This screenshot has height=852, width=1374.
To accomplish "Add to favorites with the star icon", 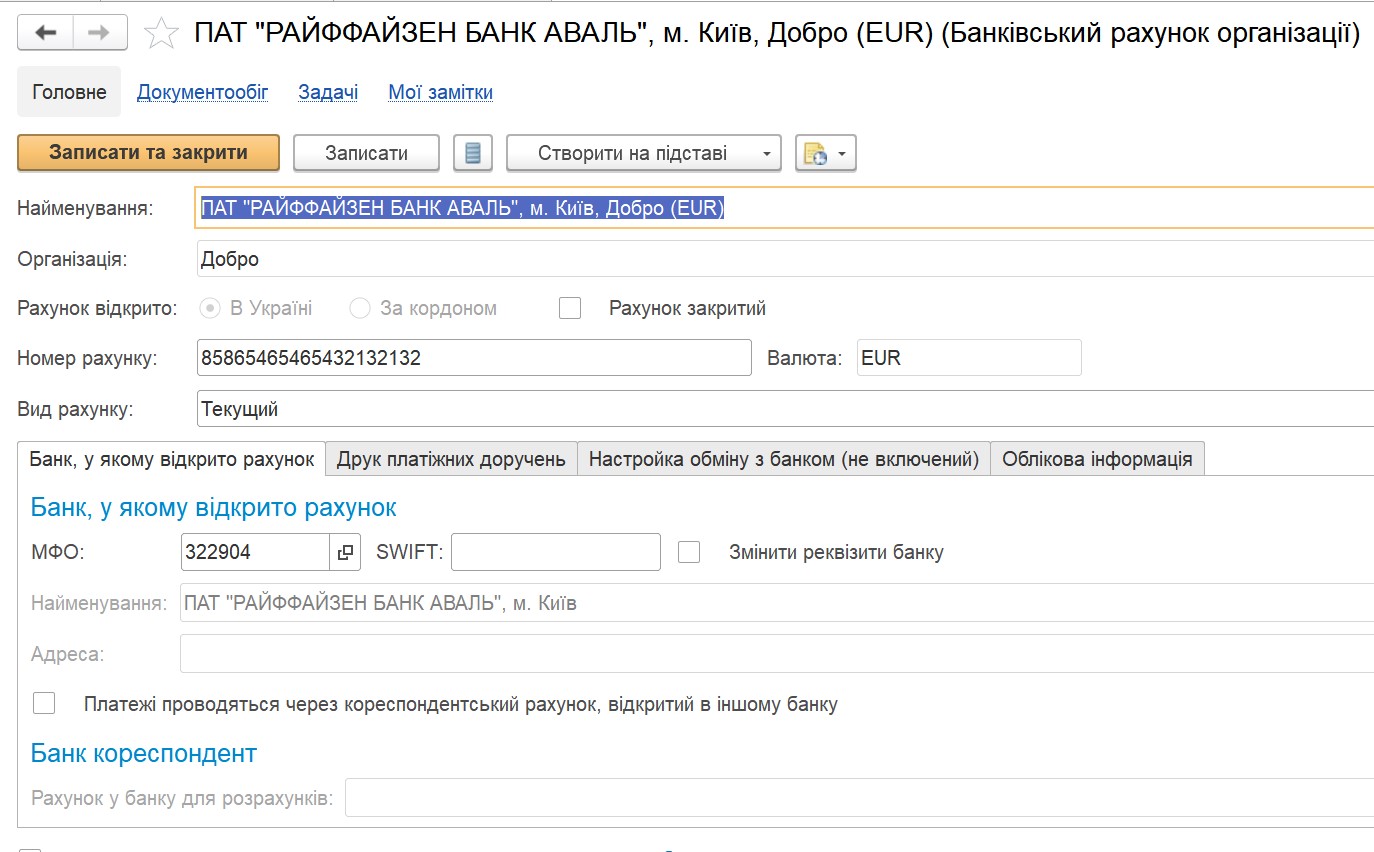I will coord(161,34).
